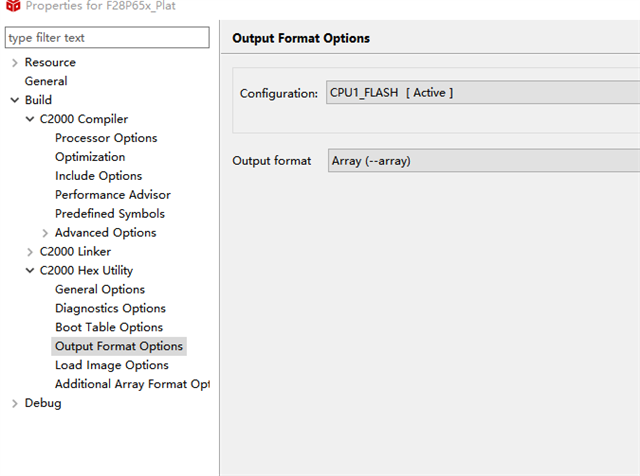640x476 pixels.
Task: Open Performance Advisor settings
Action: point(112,195)
